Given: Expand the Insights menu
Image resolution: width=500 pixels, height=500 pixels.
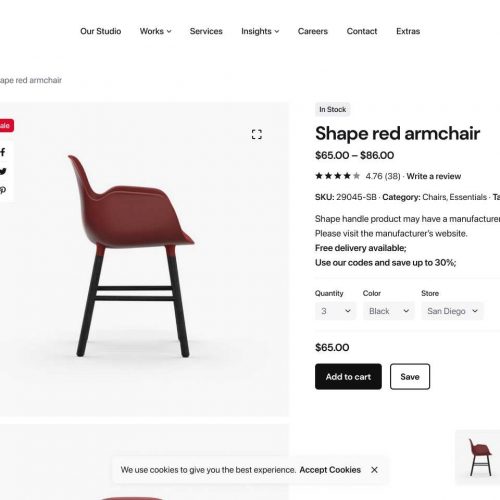Looking at the screenshot, I should pyautogui.click(x=260, y=31).
